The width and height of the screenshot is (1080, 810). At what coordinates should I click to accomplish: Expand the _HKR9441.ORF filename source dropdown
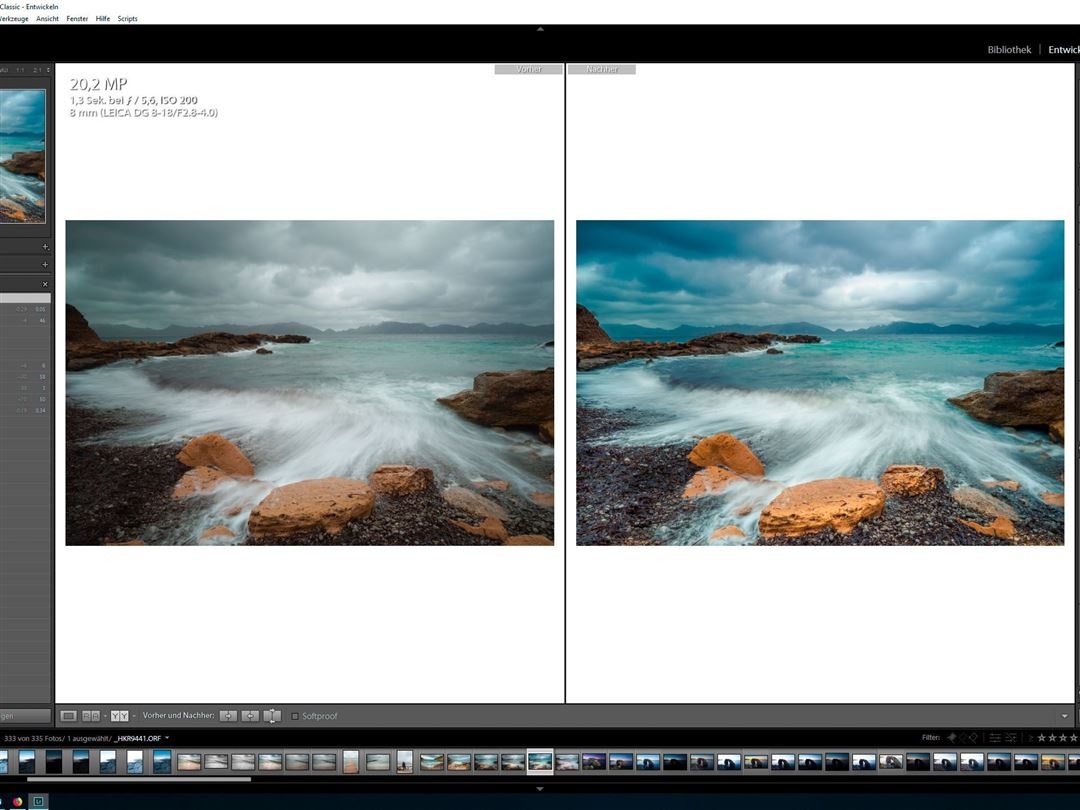(x=167, y=738)
